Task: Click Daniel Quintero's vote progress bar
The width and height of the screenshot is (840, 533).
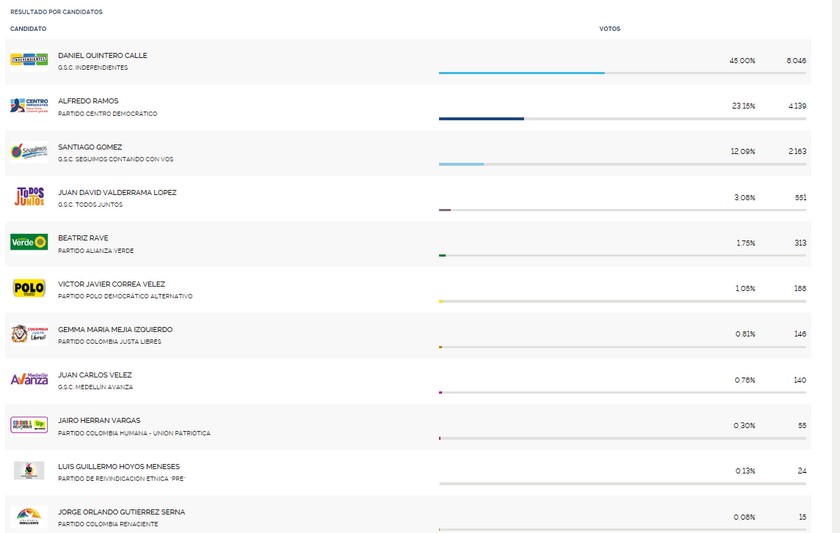Action: [521, 73]
